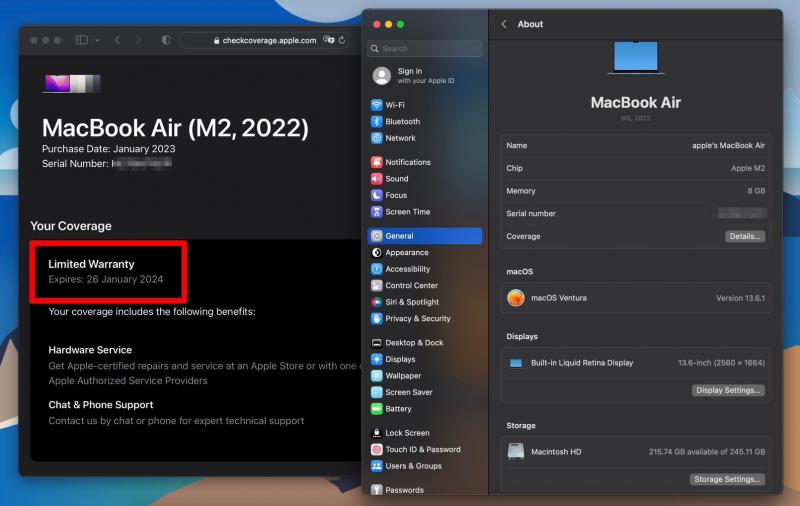Select Desktop & Dock icon

coord(377,343)
